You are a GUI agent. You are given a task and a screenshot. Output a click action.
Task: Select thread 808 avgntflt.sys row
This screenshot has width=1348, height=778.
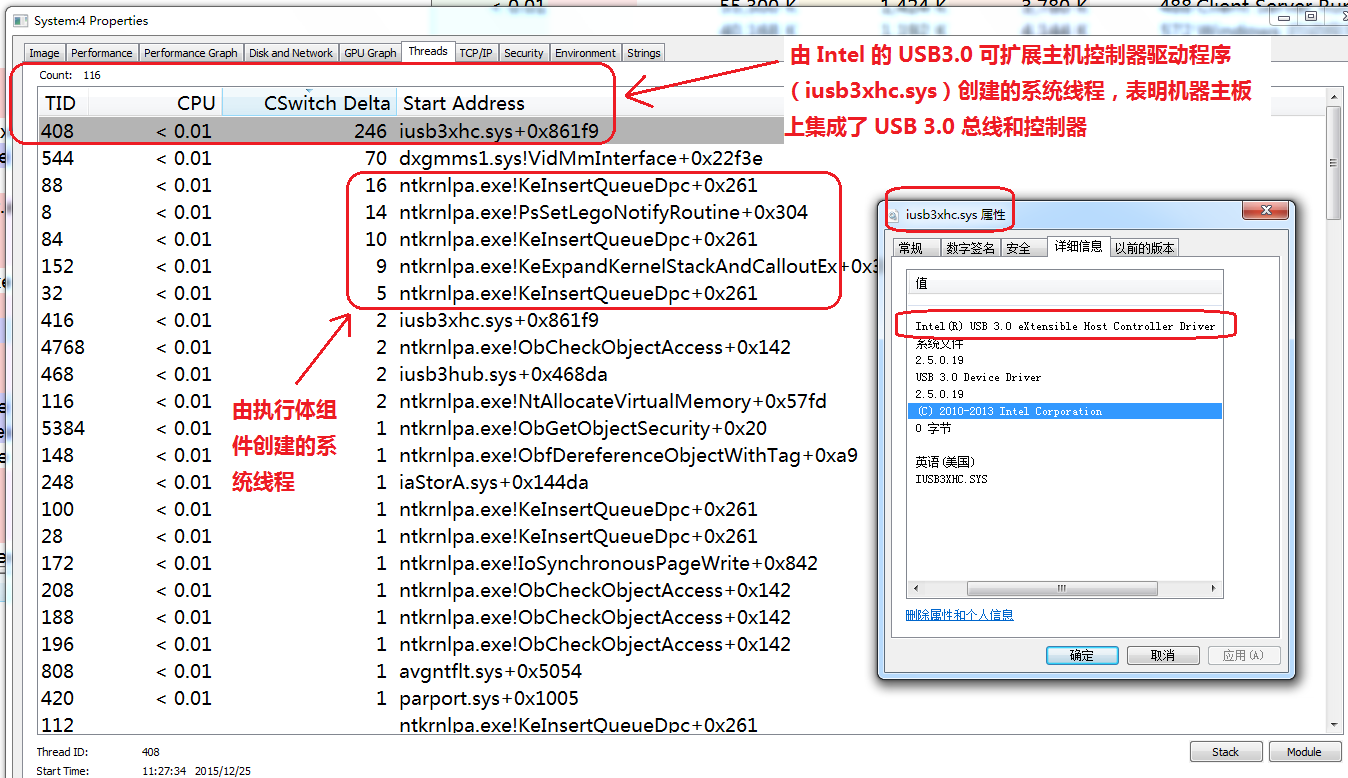click(x=411, y=671)
